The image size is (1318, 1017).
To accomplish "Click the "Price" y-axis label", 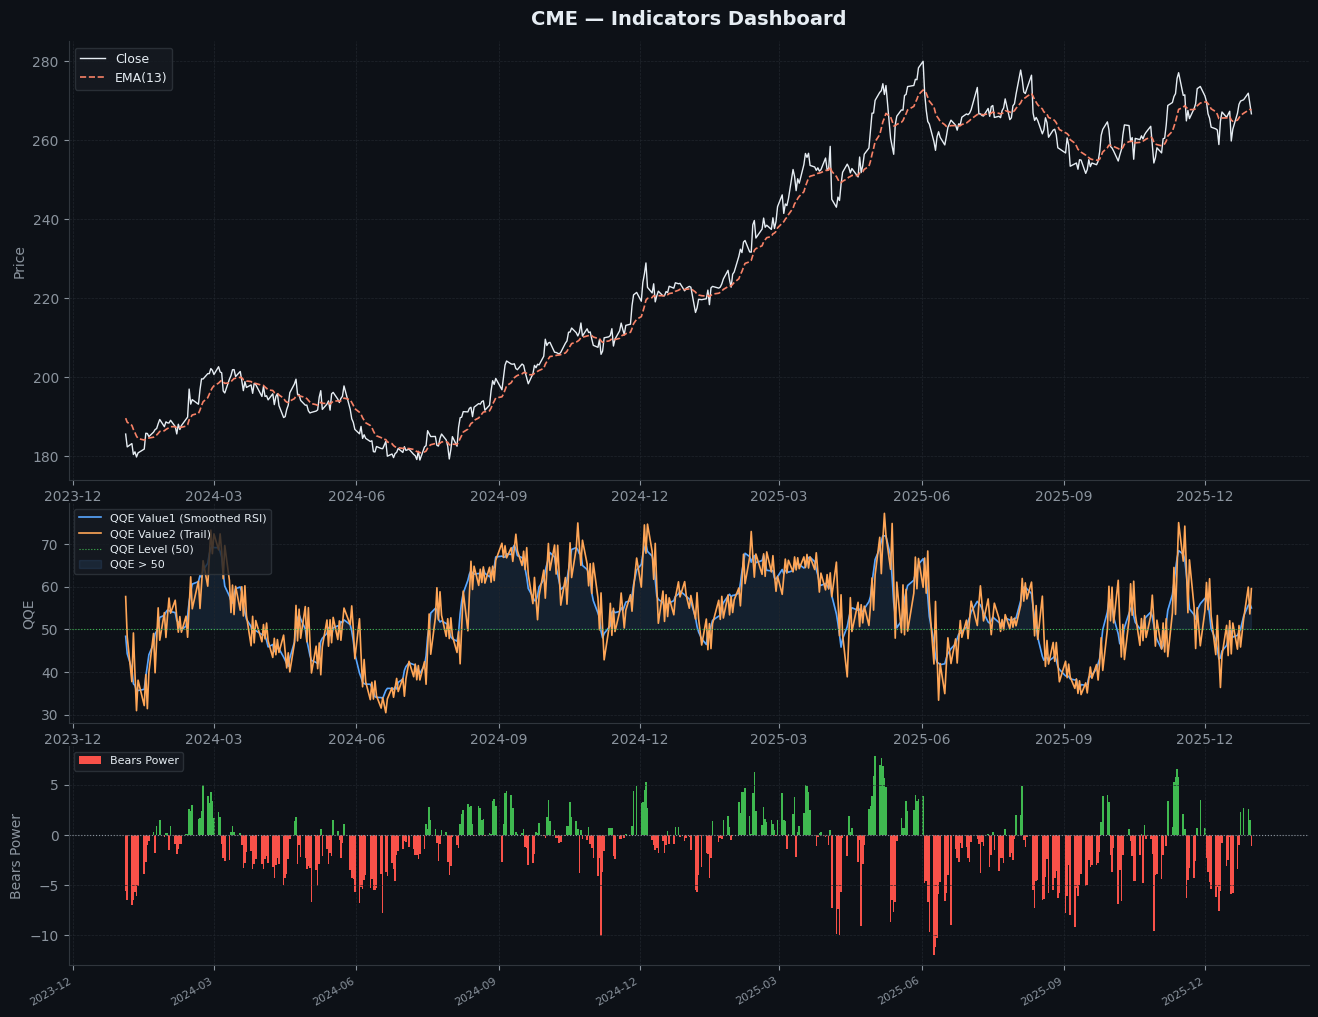I will coord(19,262).
